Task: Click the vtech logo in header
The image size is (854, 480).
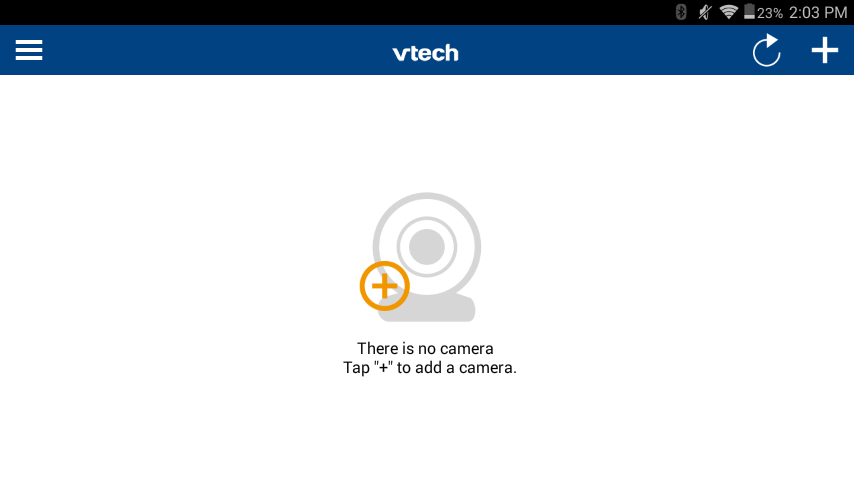Action: pyautogui.click(x=425, y=53)
